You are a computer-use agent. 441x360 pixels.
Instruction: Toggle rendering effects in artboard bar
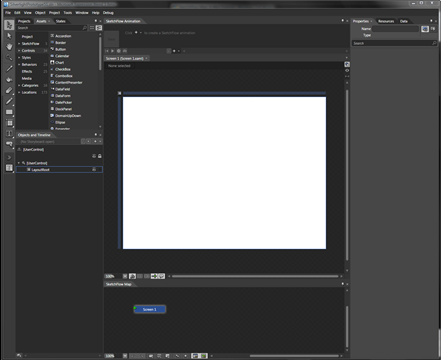[132, 276]
